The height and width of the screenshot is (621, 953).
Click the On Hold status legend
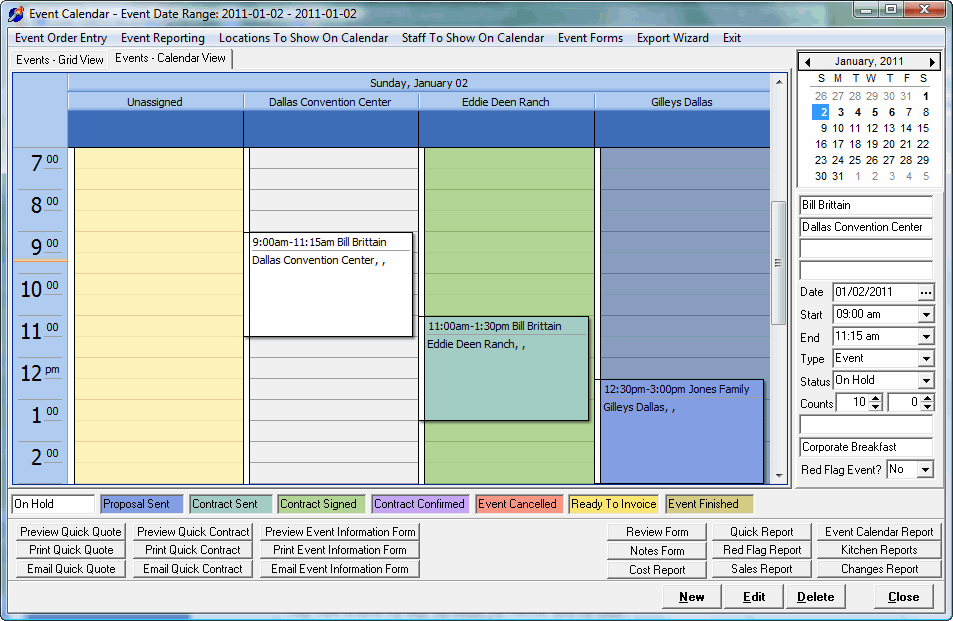pyautogui.click(x=53, y=504)
